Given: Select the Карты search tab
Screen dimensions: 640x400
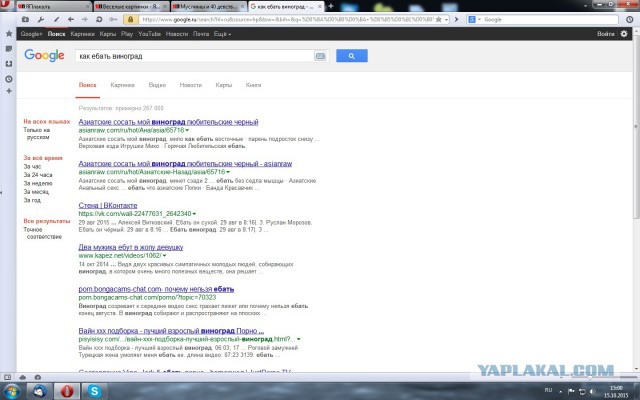Looking at the screenshot, I should pos(224,85).
